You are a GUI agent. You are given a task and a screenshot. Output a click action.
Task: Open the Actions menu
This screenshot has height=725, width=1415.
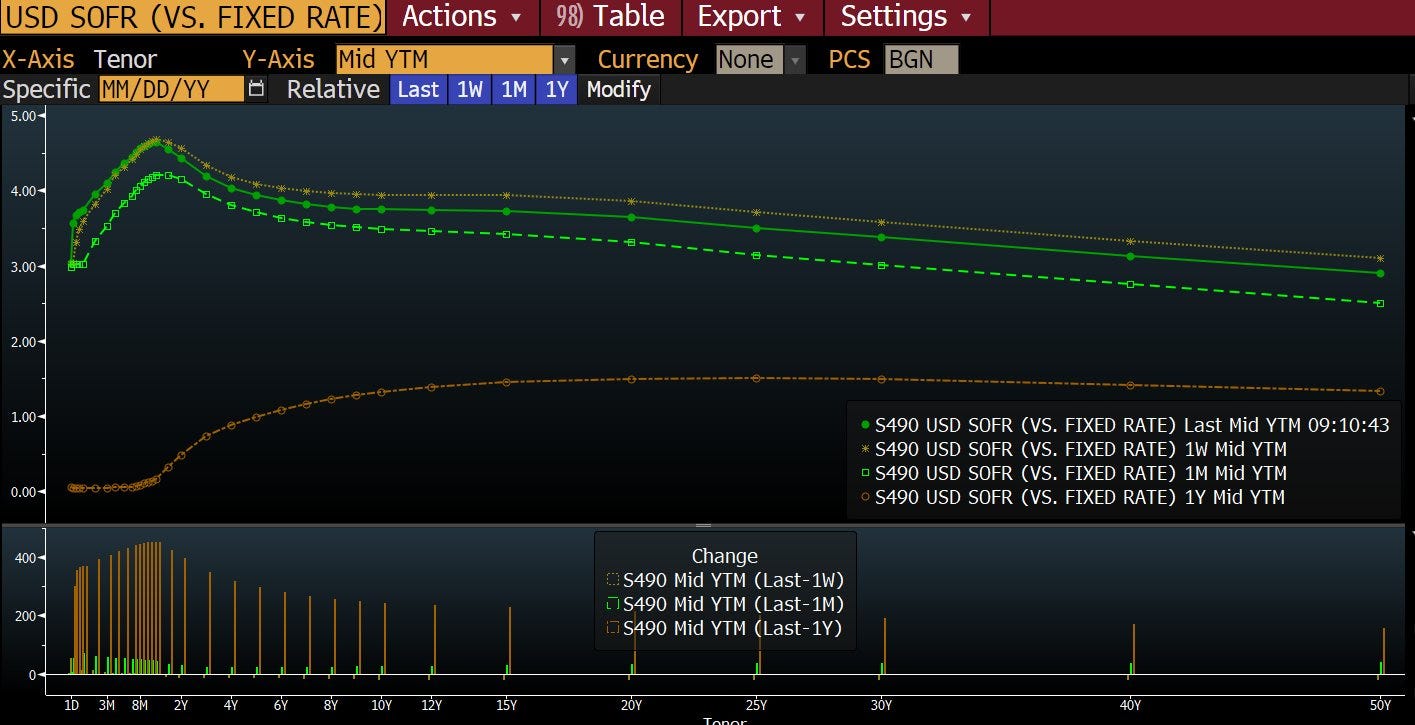(462, 17)
